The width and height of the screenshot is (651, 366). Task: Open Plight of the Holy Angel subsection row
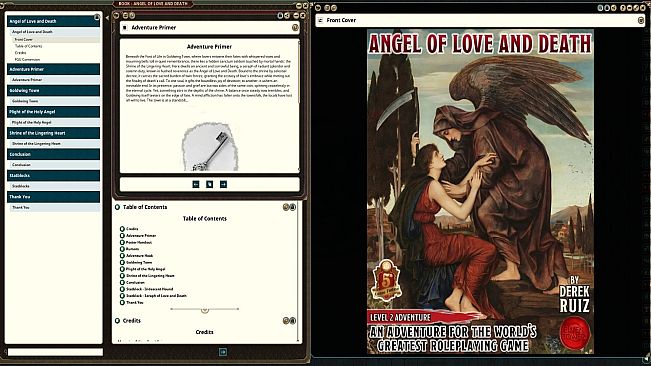point(55,122)
